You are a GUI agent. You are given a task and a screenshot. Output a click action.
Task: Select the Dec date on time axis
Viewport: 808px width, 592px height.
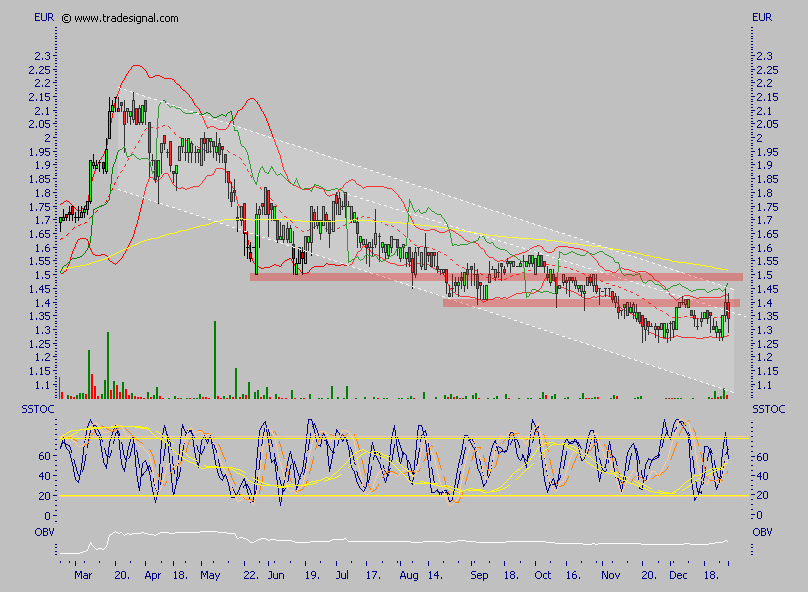(x=679, y=577)
